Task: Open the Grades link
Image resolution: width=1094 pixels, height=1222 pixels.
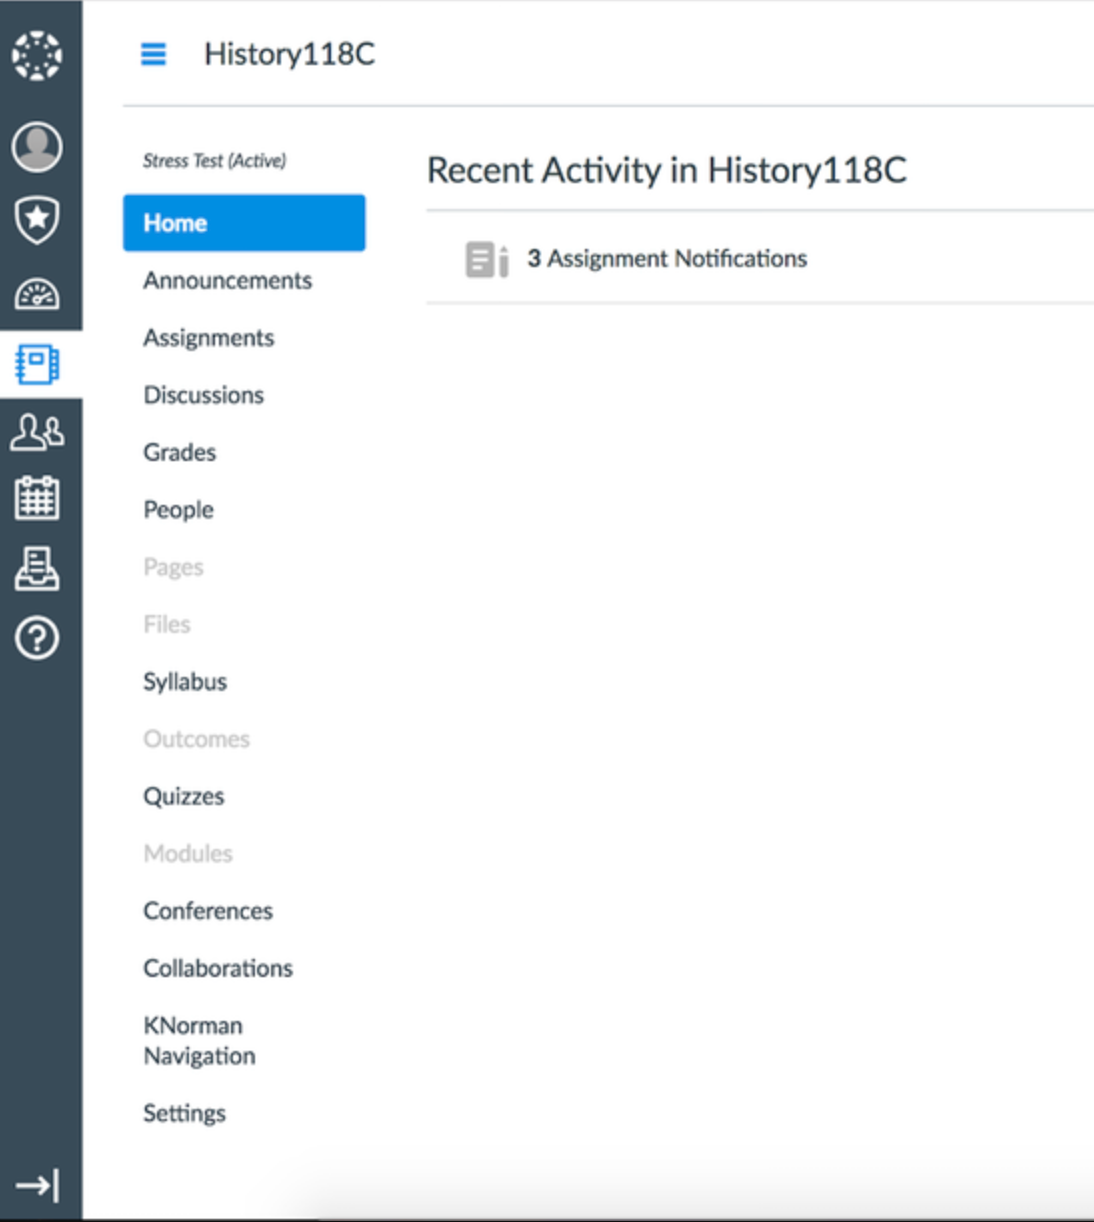Action: click(x=179, y=453)
